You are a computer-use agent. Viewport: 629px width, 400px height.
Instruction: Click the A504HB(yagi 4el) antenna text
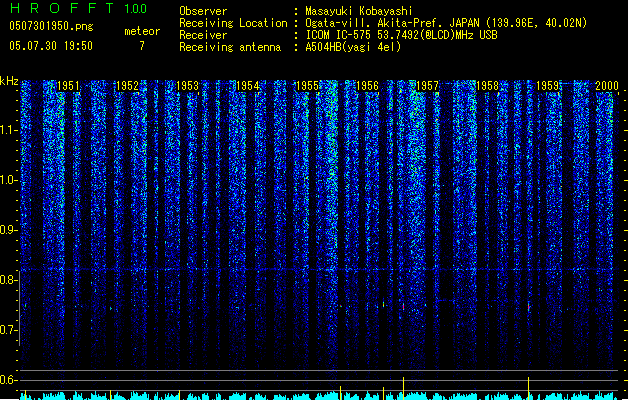pyautogui.click(x=353, y=47)
